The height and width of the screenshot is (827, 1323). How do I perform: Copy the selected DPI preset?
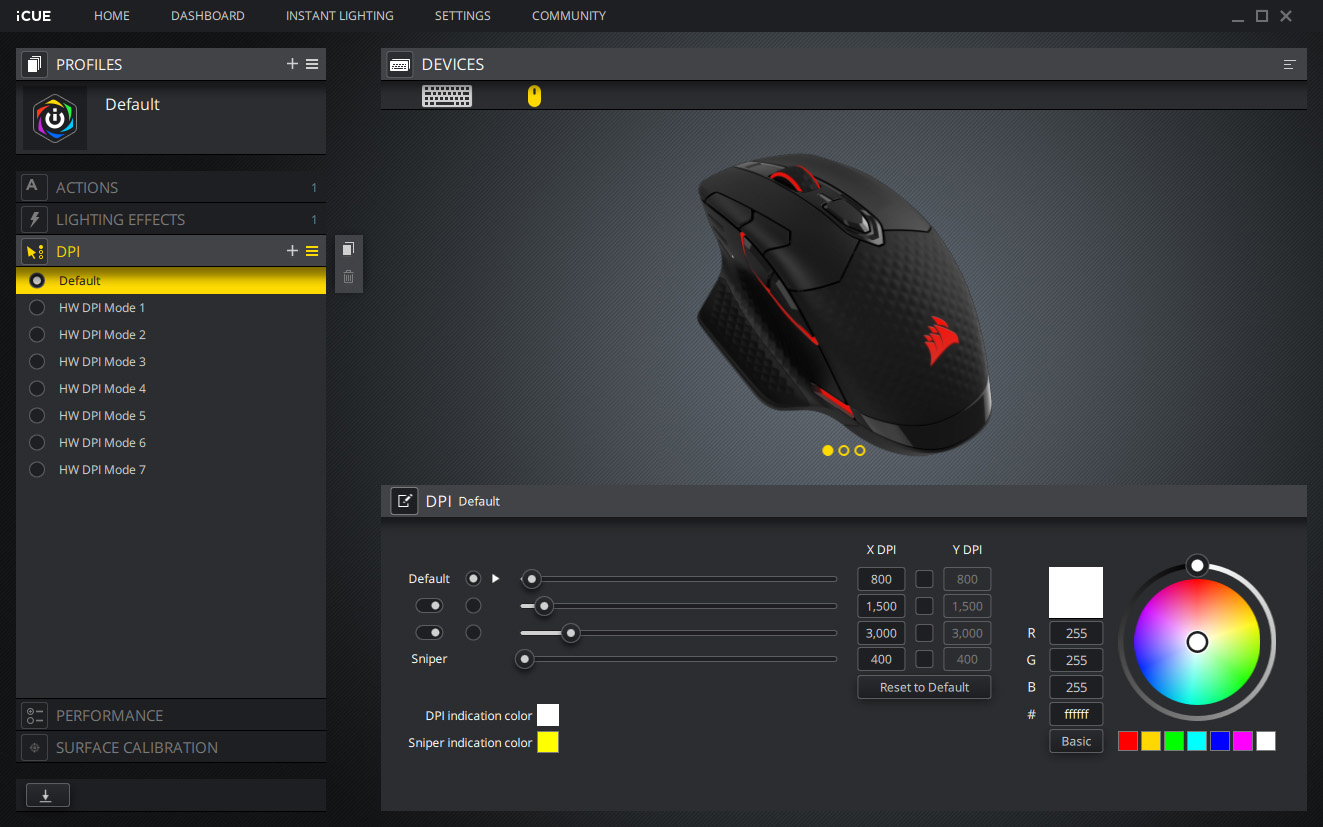(x=348, y=249)
